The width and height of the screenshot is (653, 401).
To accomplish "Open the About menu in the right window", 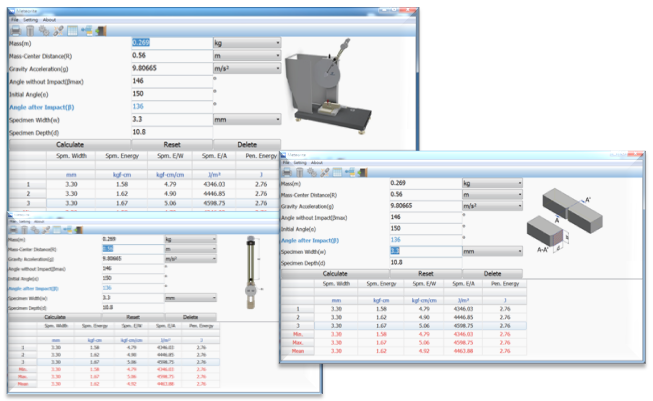I will click(317, 162).
